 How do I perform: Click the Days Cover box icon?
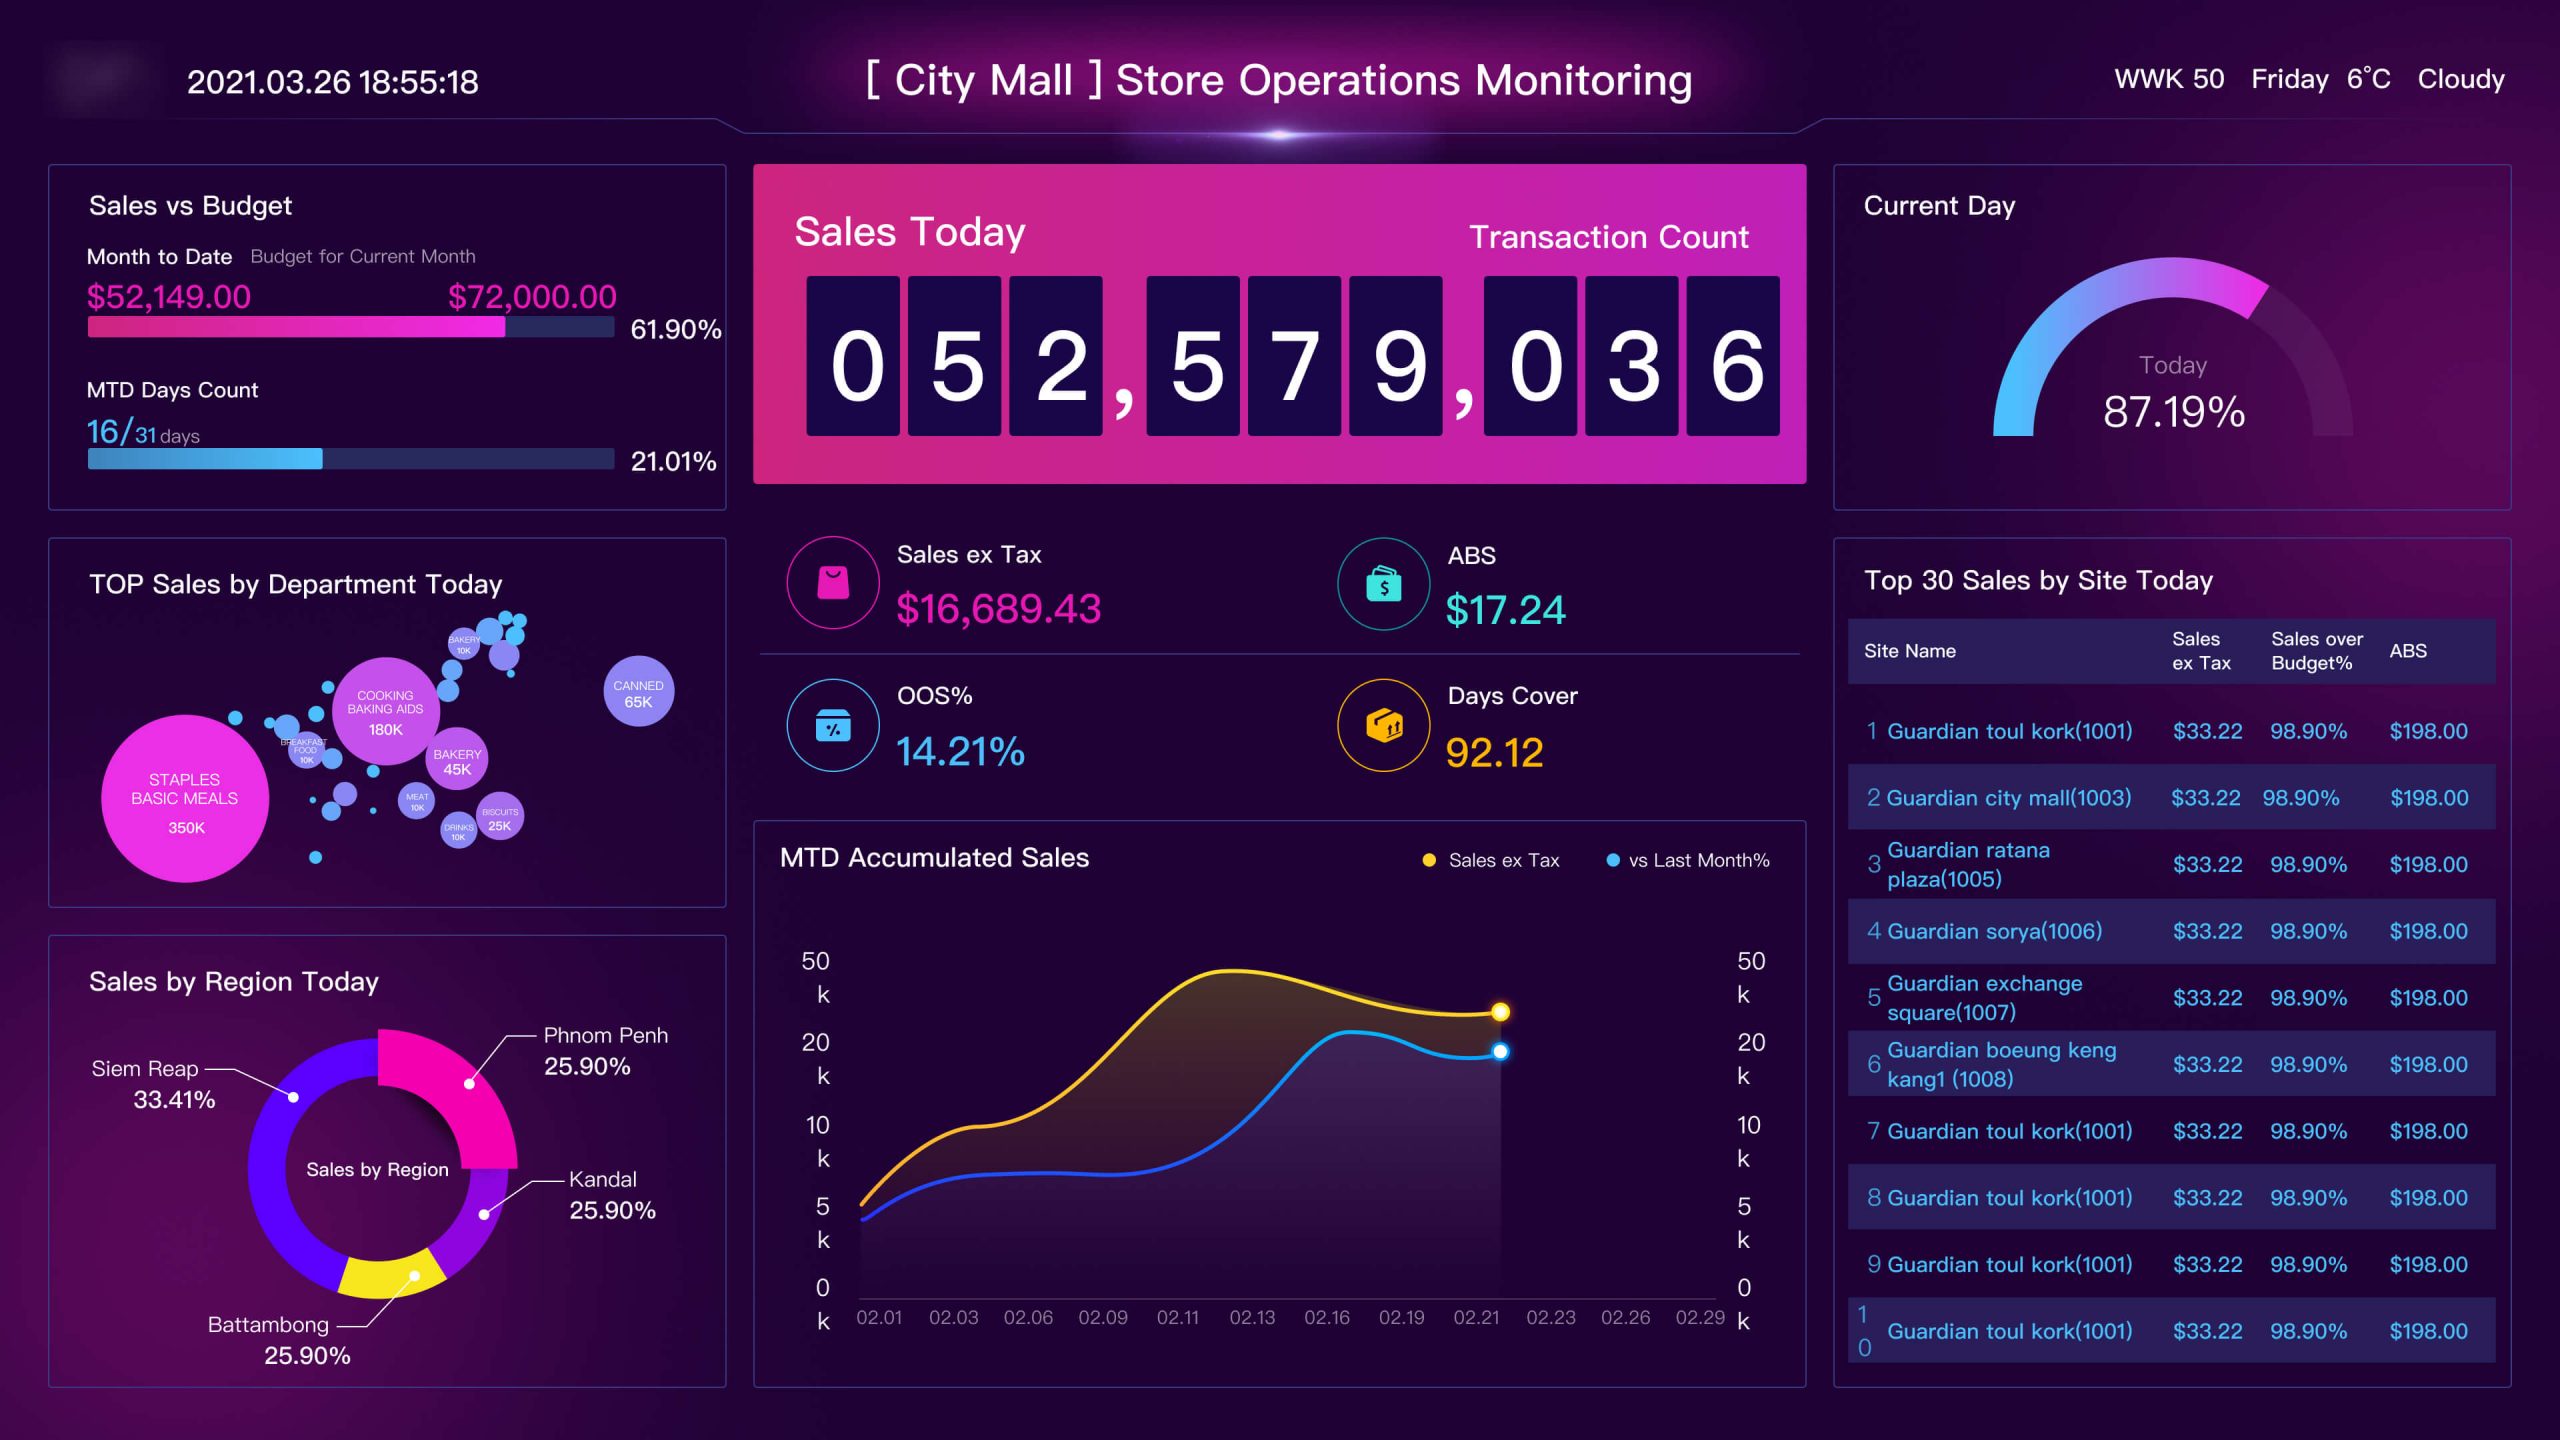pyautogui.click(x=1384, y=725)
